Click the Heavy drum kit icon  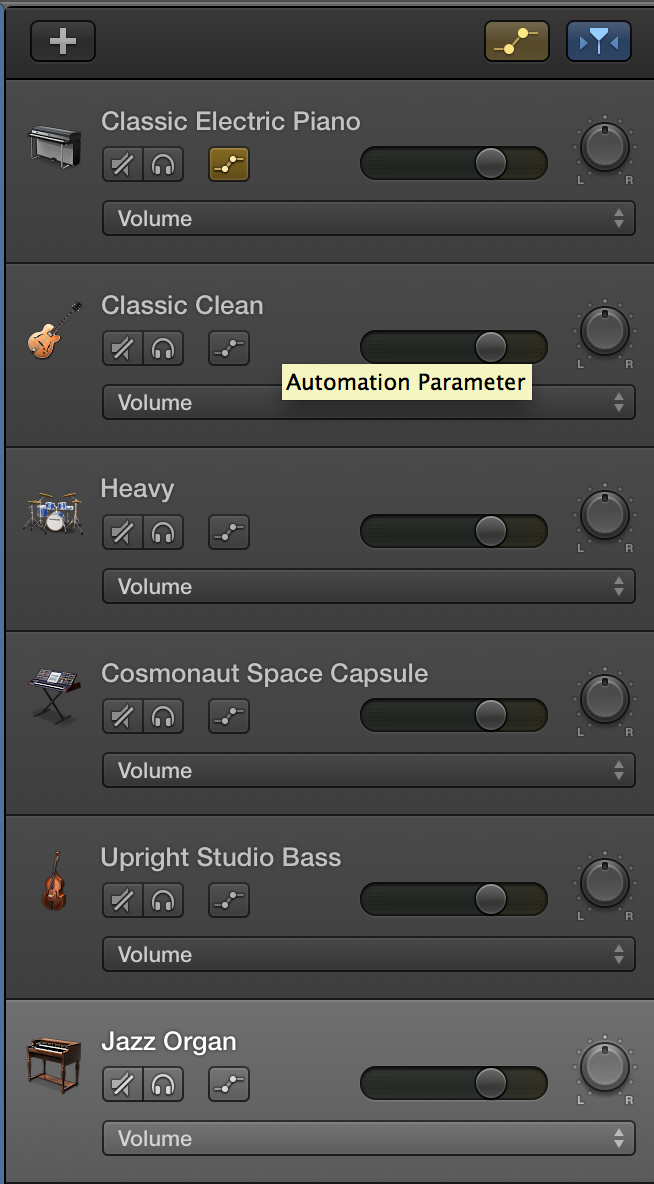point(53,513)
